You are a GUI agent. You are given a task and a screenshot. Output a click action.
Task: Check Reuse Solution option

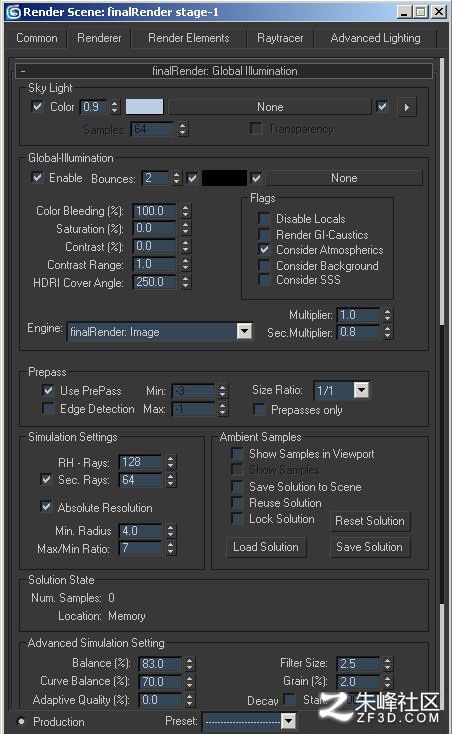click(x=238, y=503)
